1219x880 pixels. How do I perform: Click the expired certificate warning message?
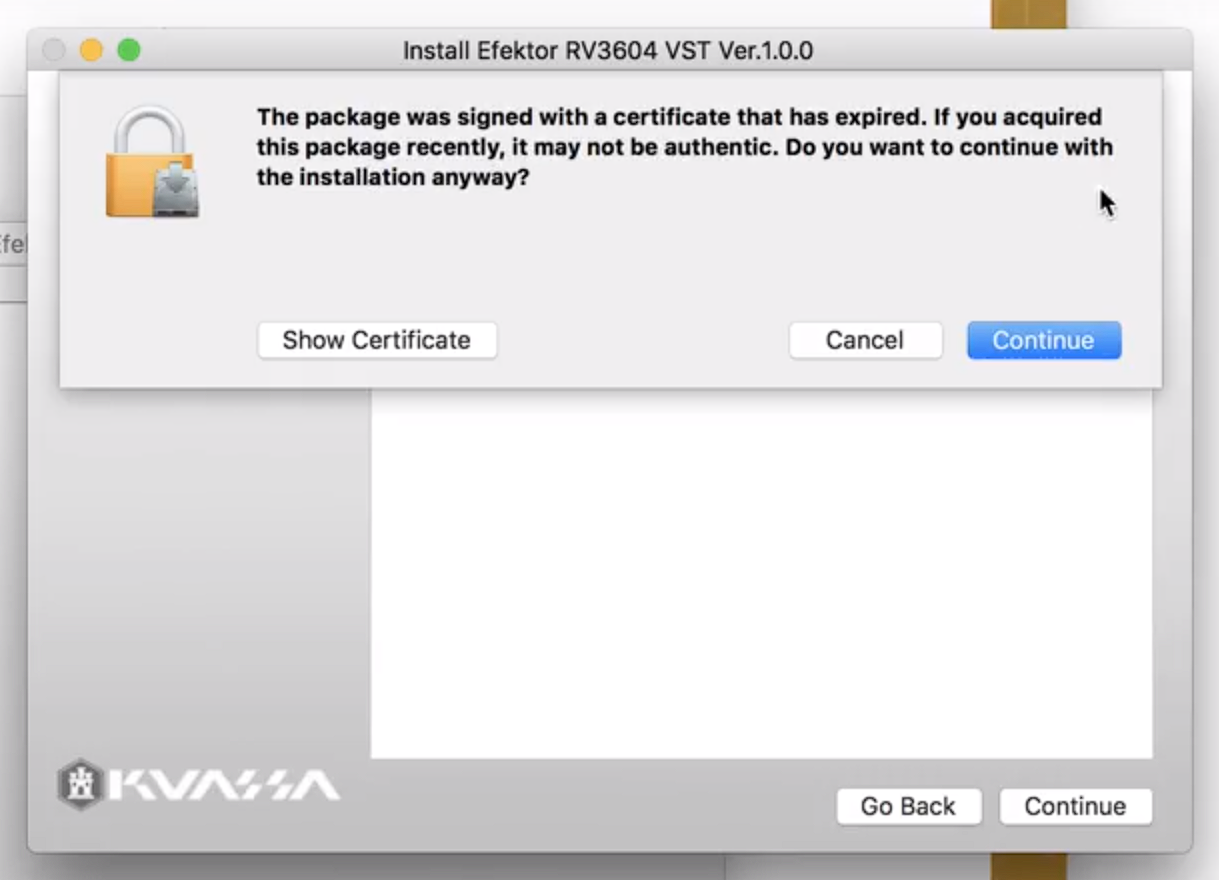[x=685, y=148]
